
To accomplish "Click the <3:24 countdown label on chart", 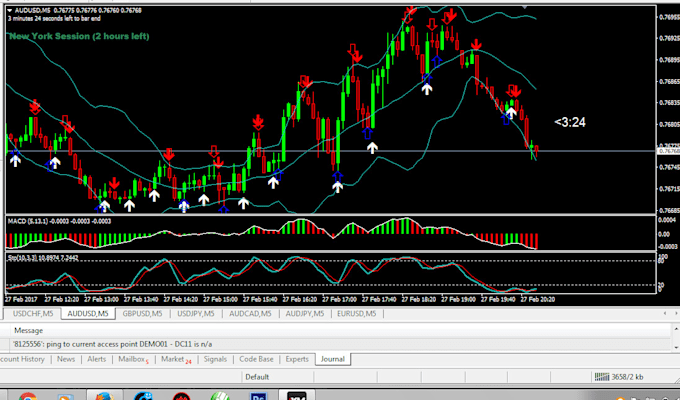I will pyautogui.click(x=570, y=122).
